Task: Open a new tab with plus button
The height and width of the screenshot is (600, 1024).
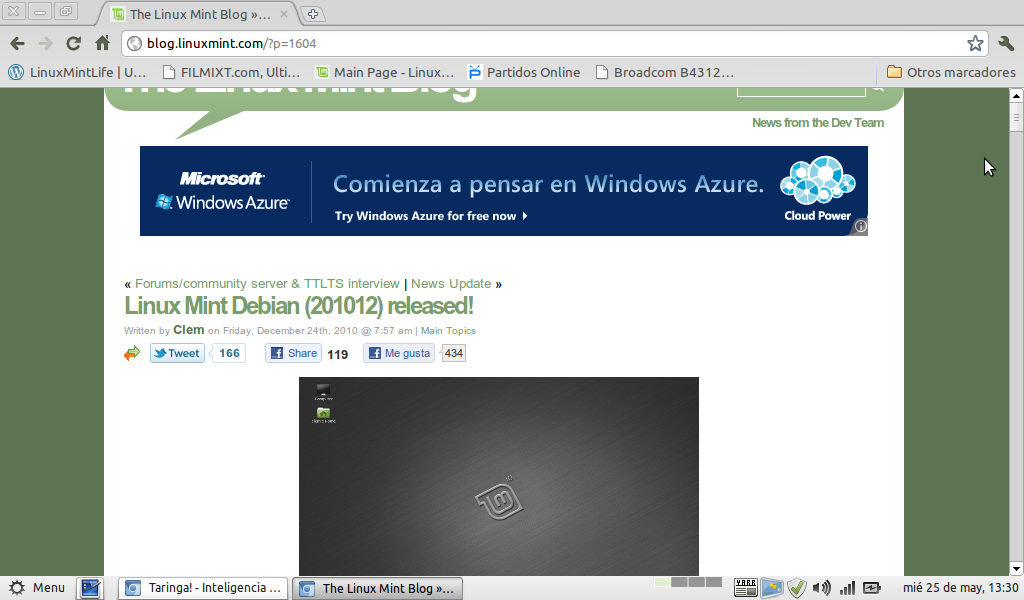Action: (x=313, y=14)
